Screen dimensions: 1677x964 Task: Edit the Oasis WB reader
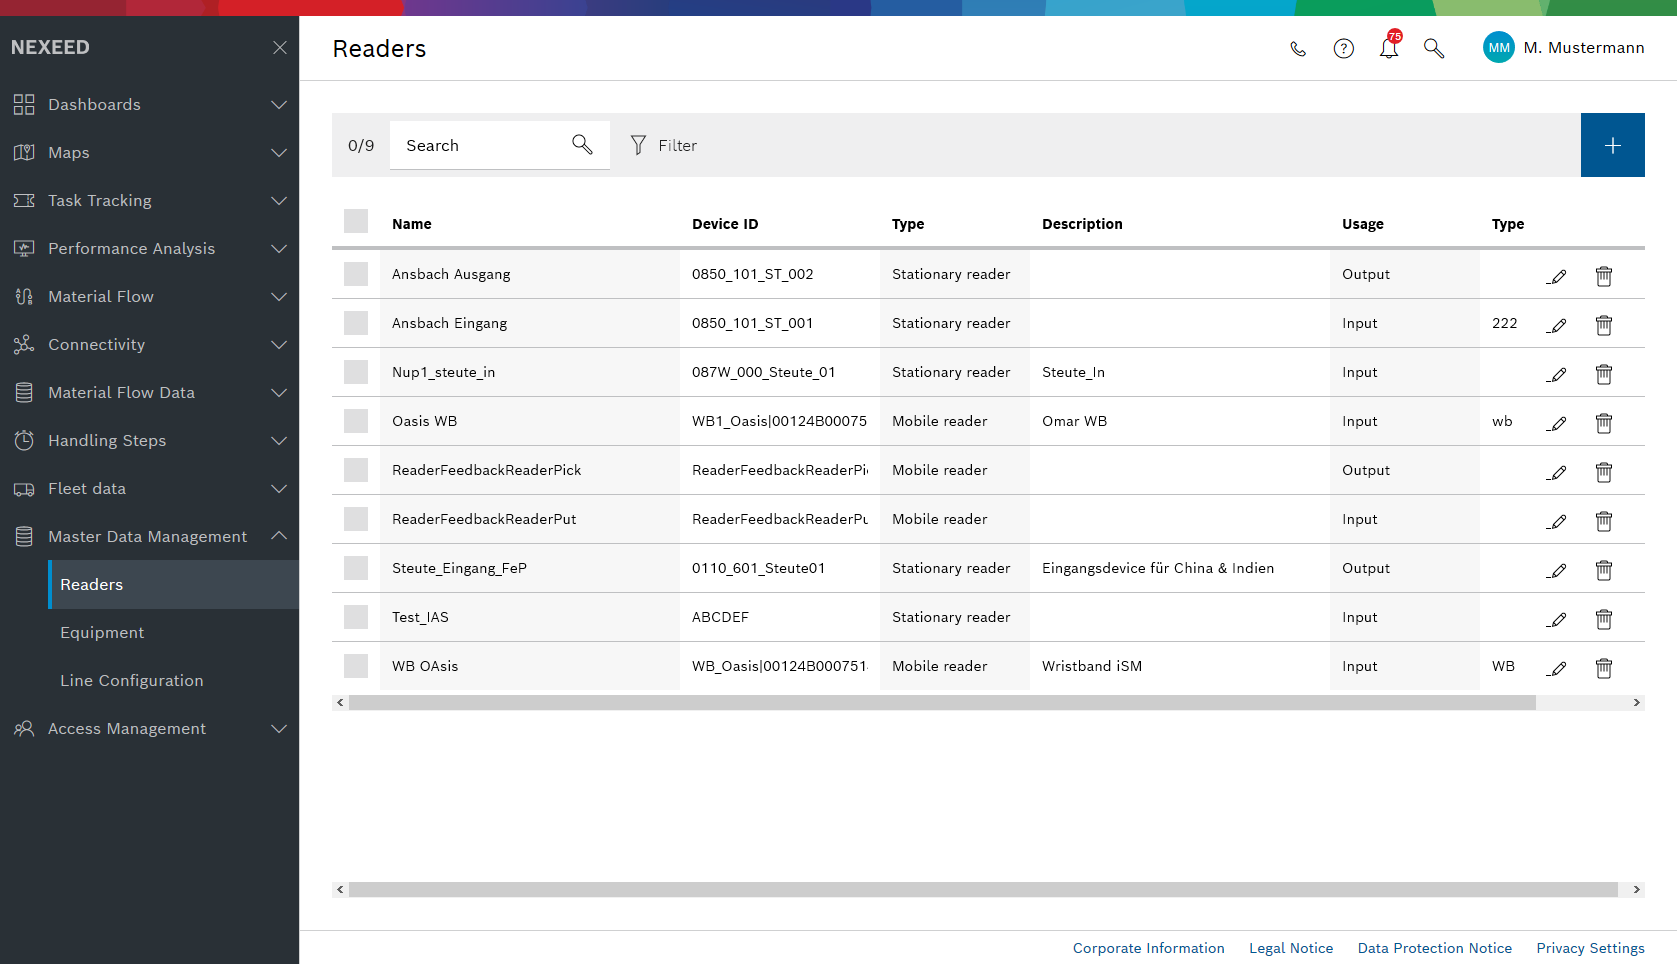pos(1557,423)
